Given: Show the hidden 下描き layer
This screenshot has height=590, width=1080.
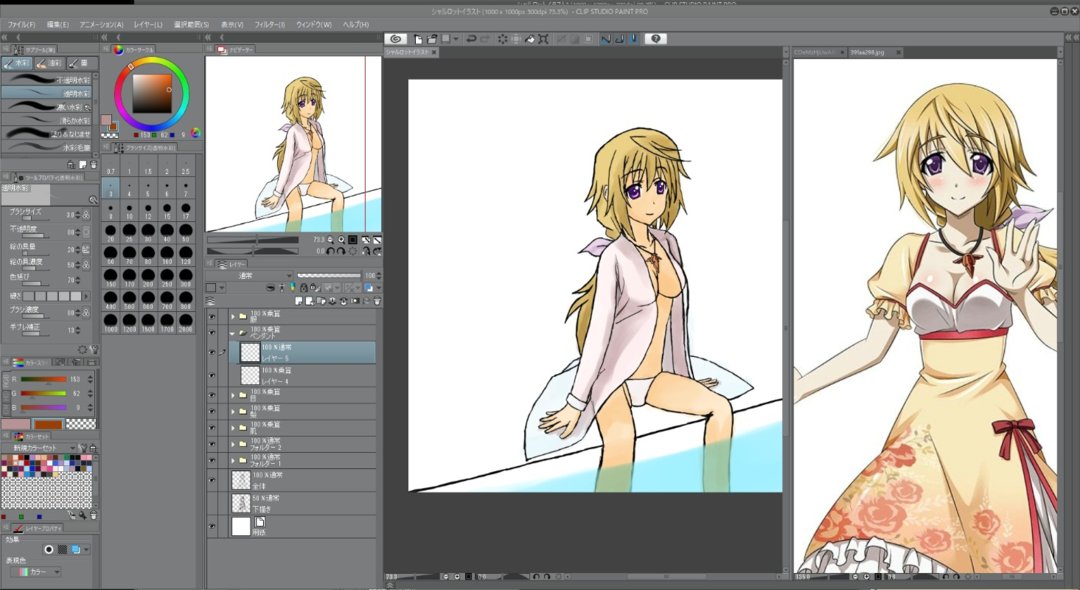Looking at the screenshot, I should 212,503.
